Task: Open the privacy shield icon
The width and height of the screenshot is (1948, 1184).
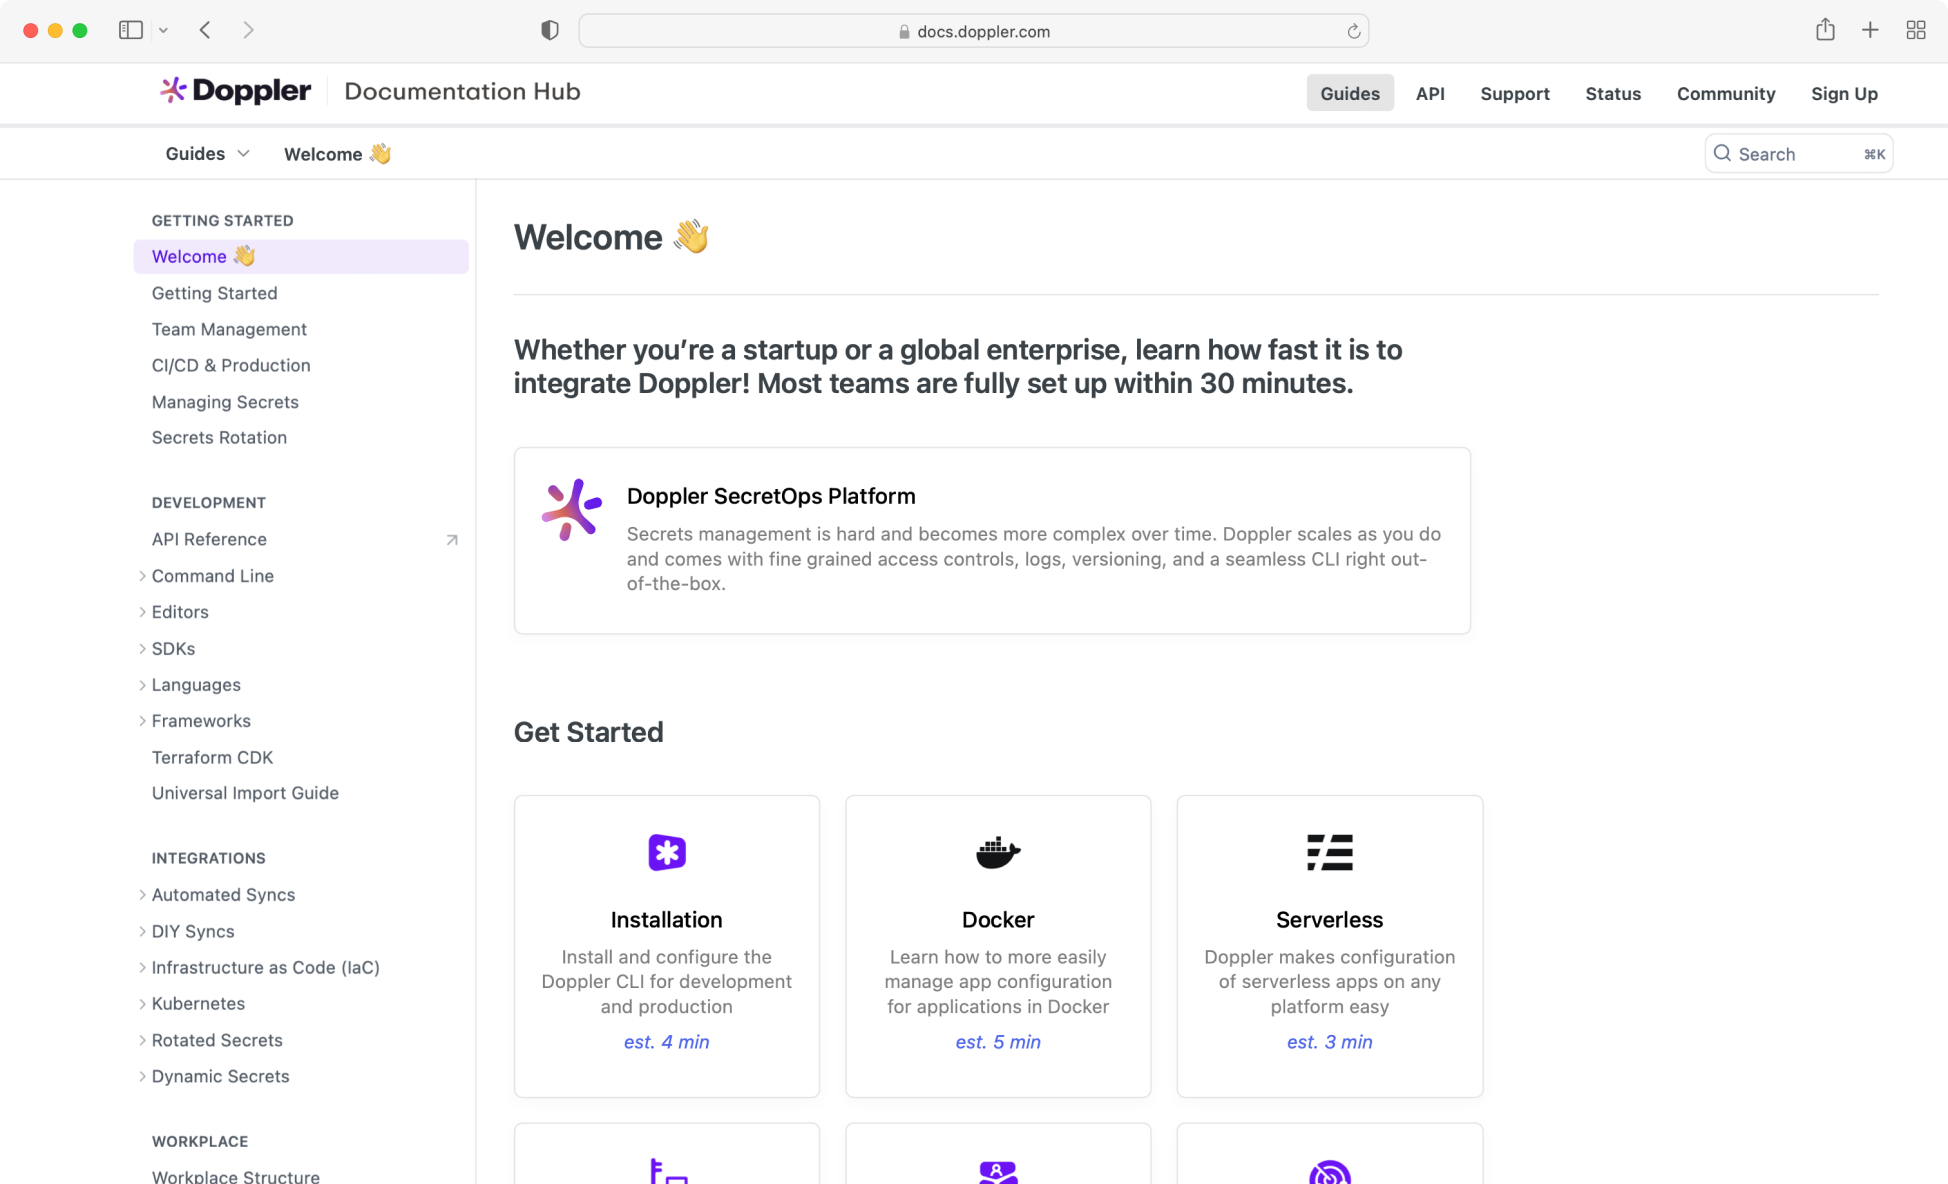Action: click(x=549, y=30)
